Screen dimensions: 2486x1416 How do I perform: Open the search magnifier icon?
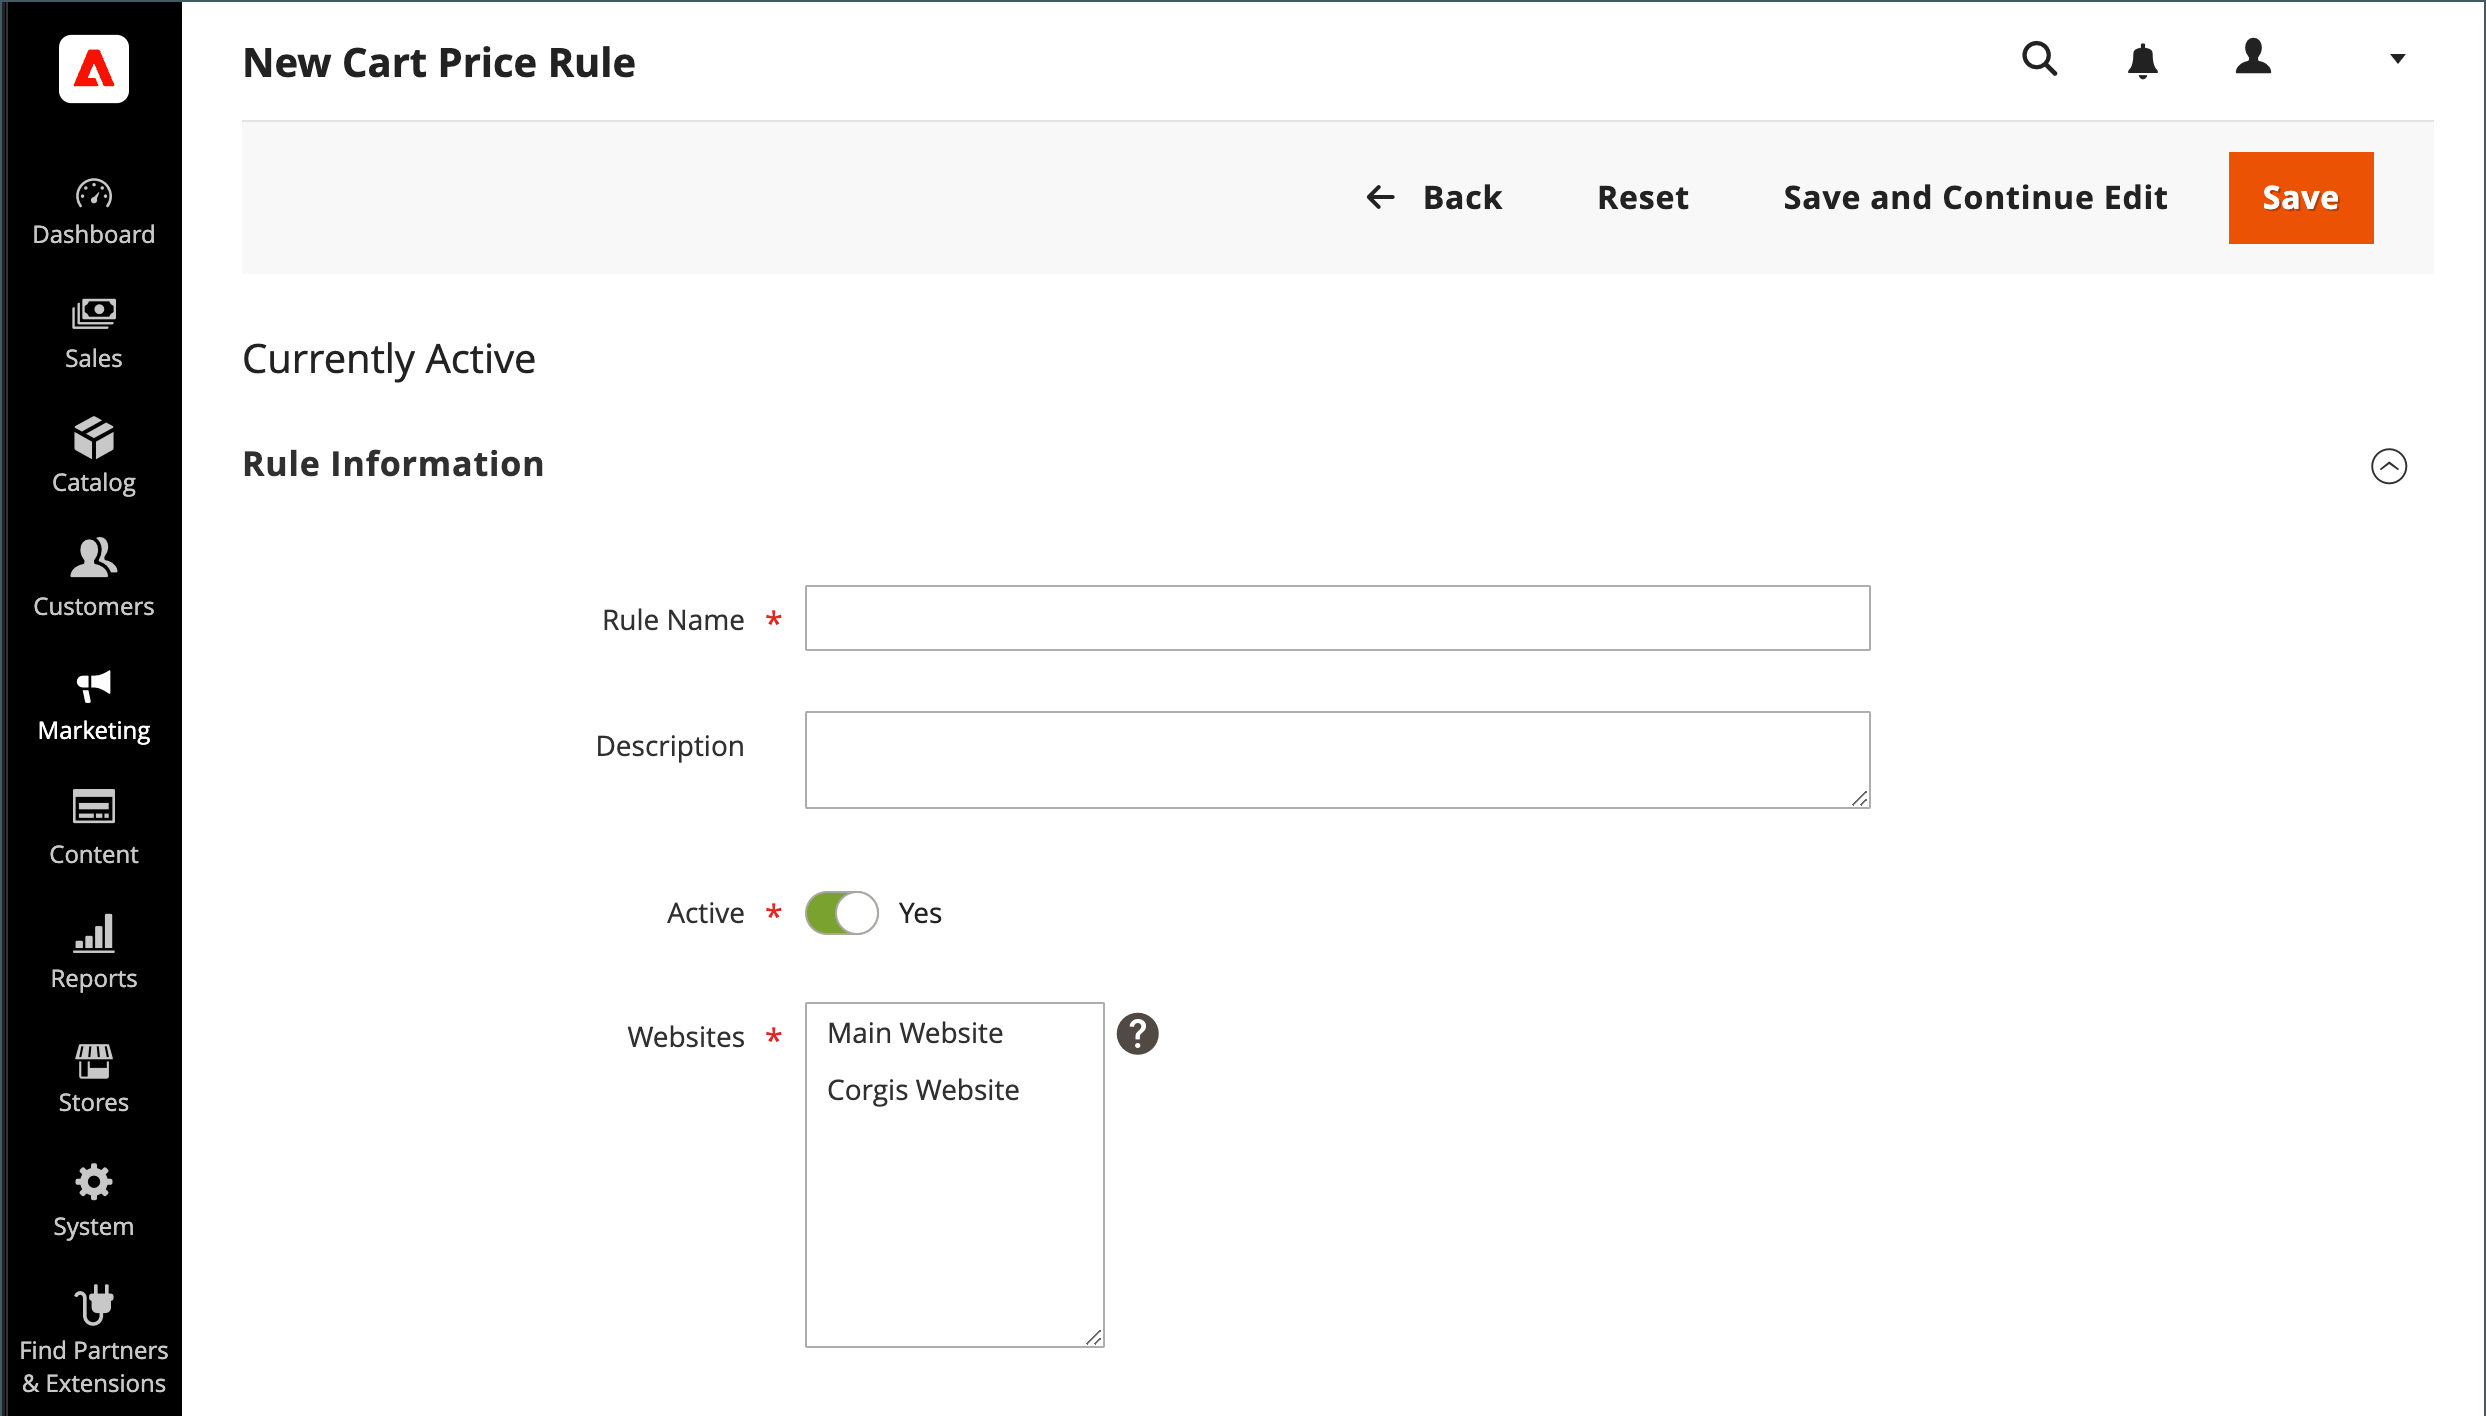point(2039,59)
